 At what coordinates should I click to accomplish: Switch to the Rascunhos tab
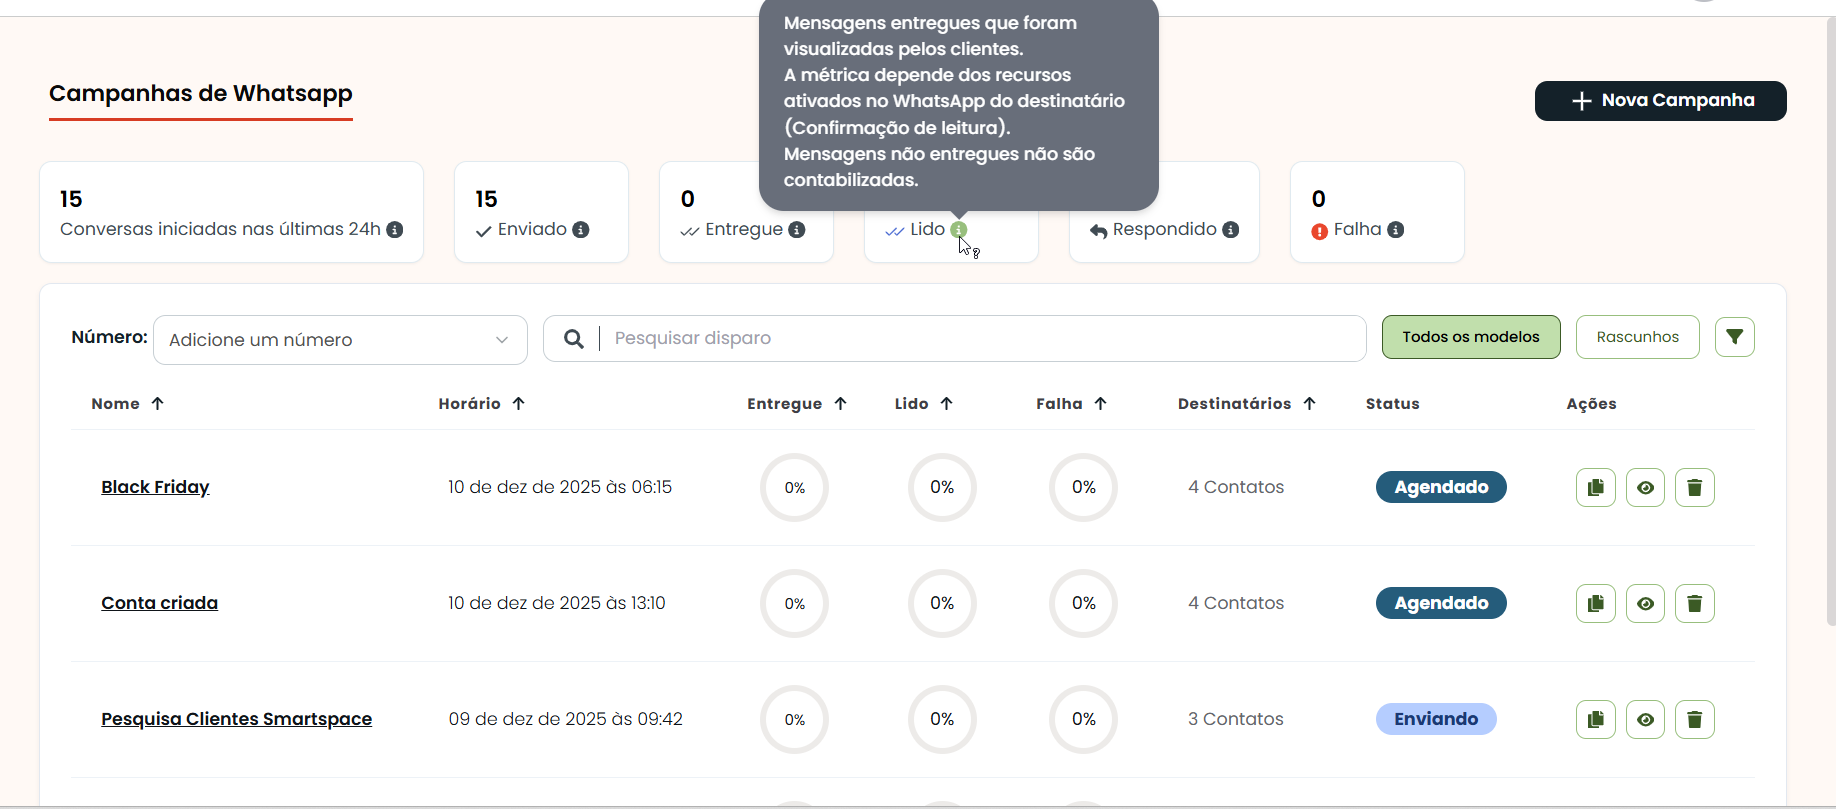click(x=1637, y=337)
